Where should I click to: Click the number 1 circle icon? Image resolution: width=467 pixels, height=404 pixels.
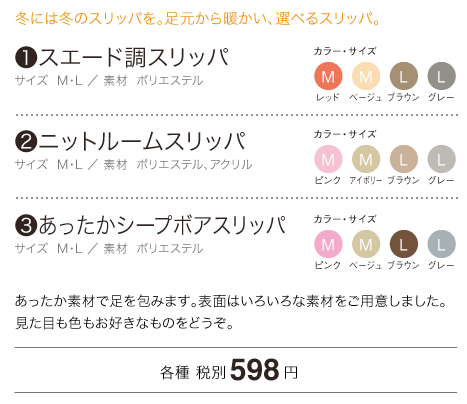tap(26, 58)
